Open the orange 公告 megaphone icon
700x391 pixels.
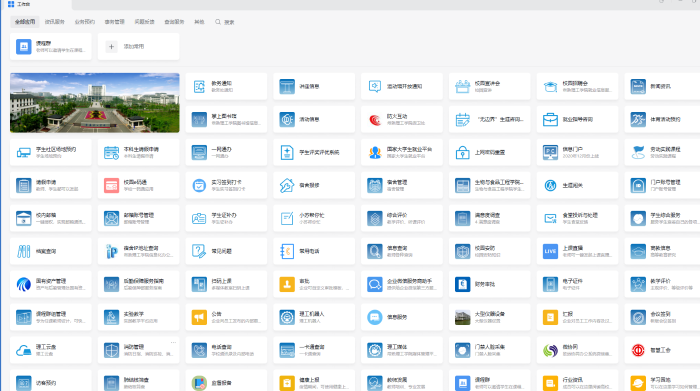[x=199, y=317]
